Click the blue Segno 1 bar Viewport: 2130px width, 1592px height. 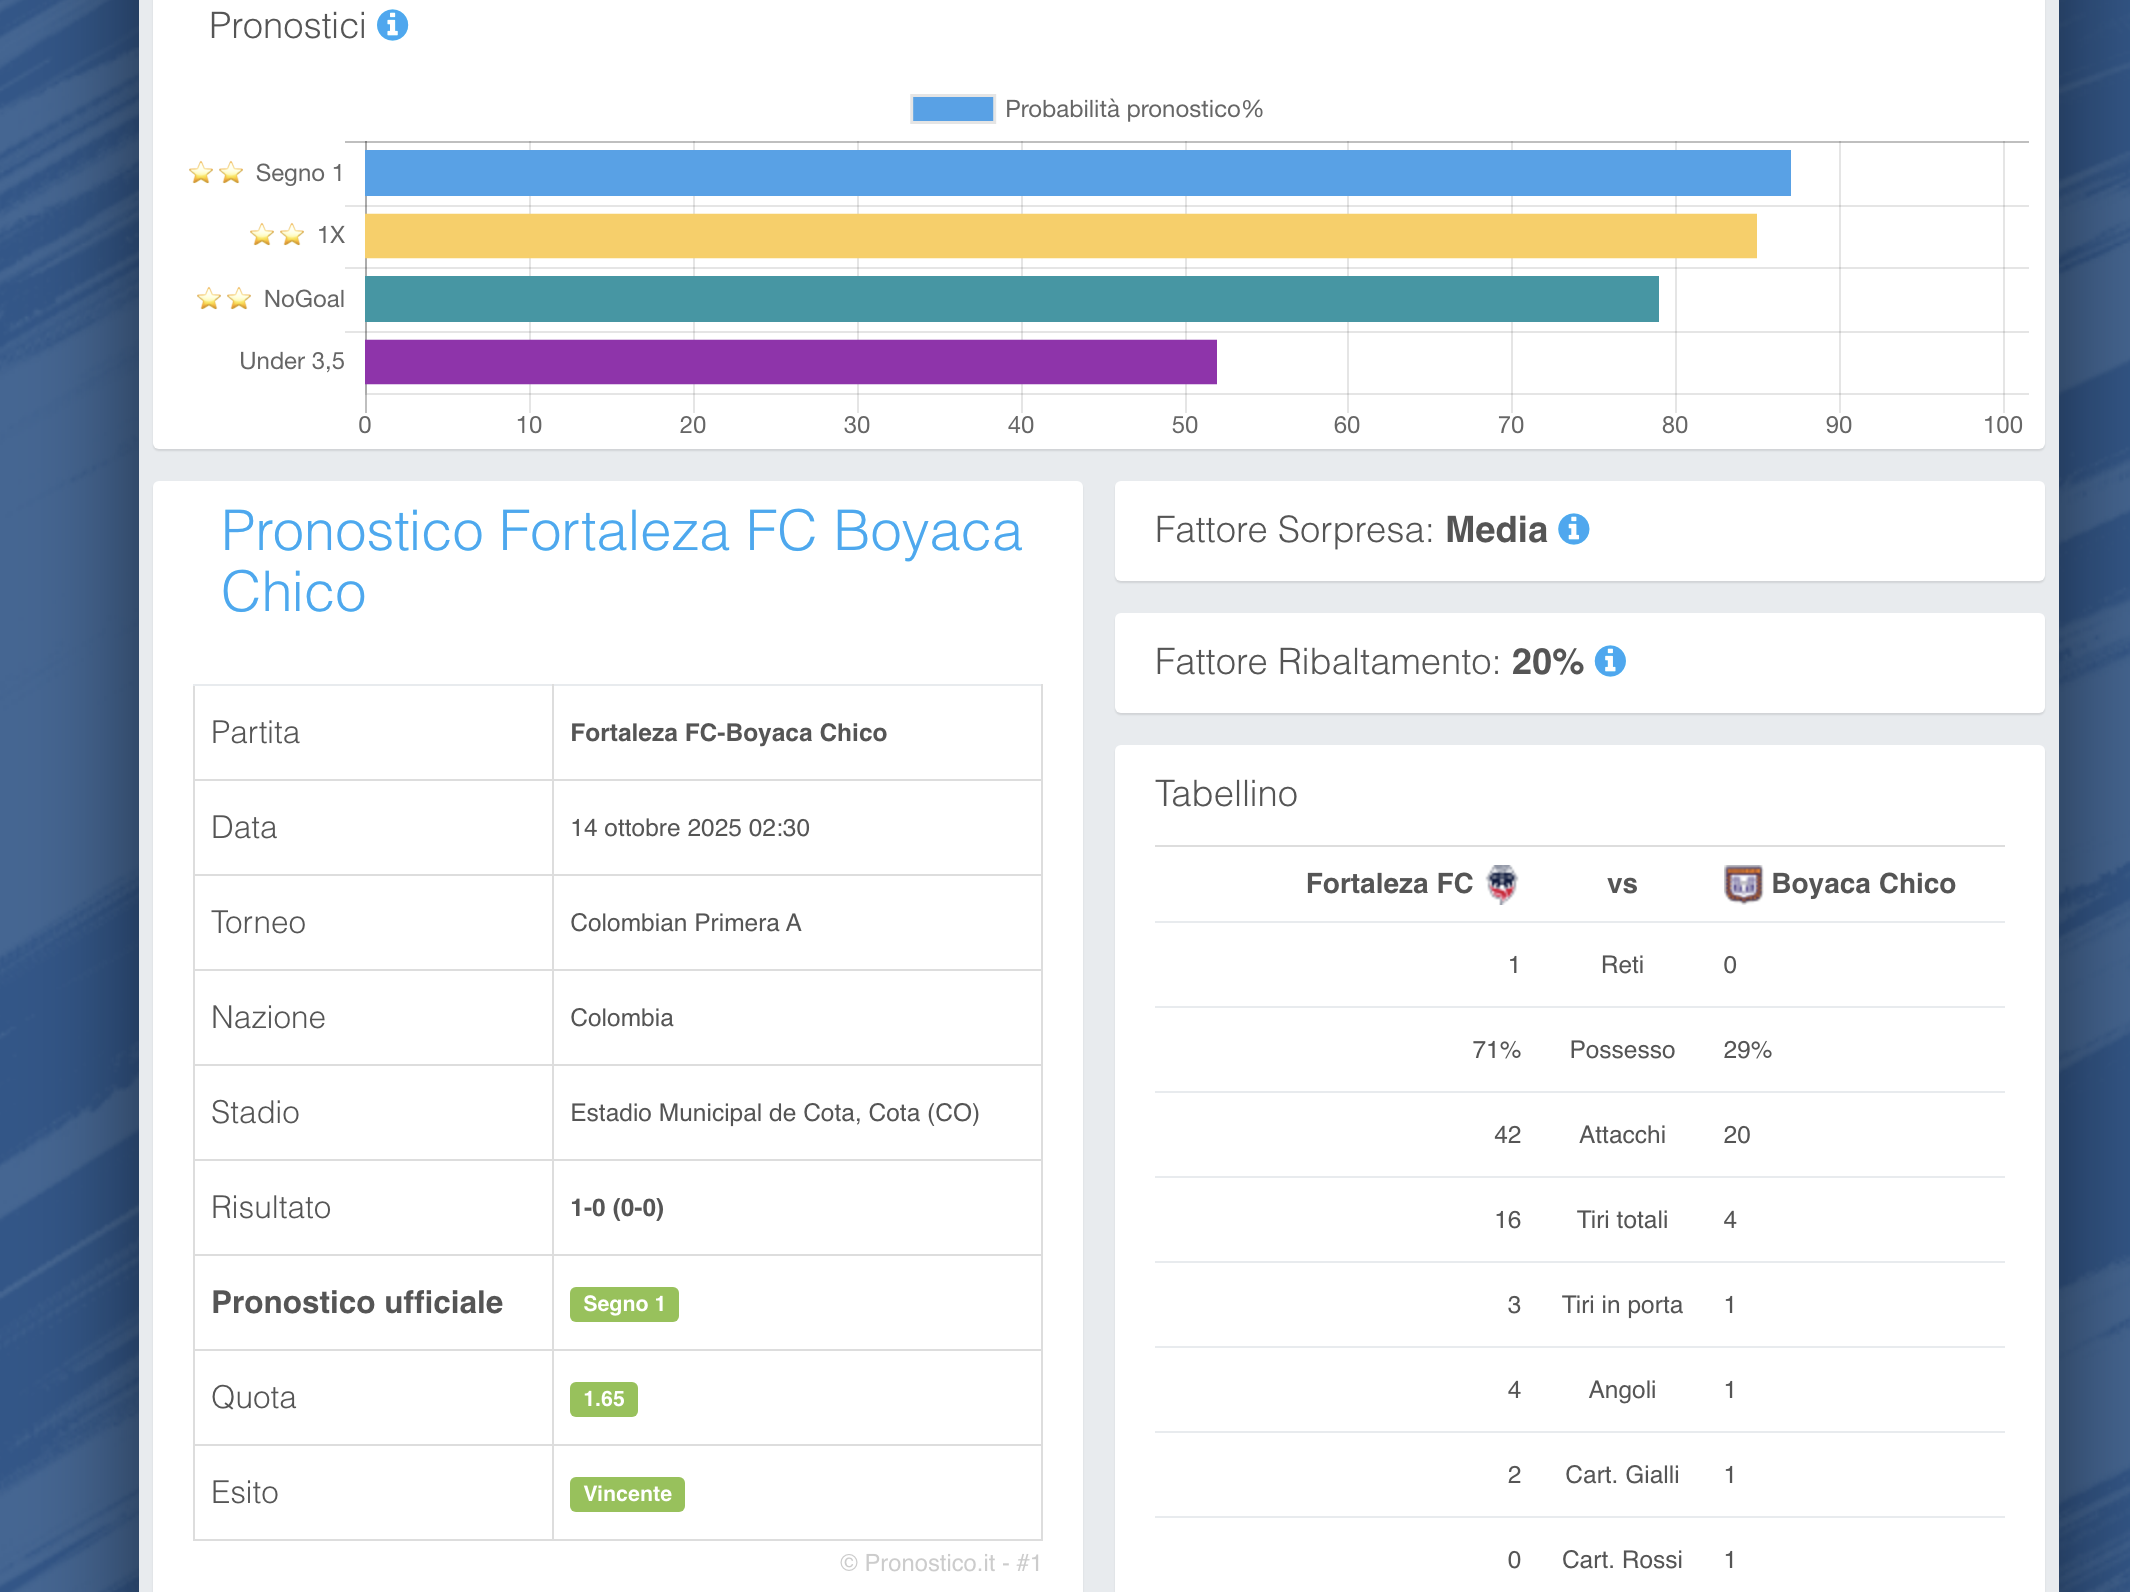point(1077,173)
